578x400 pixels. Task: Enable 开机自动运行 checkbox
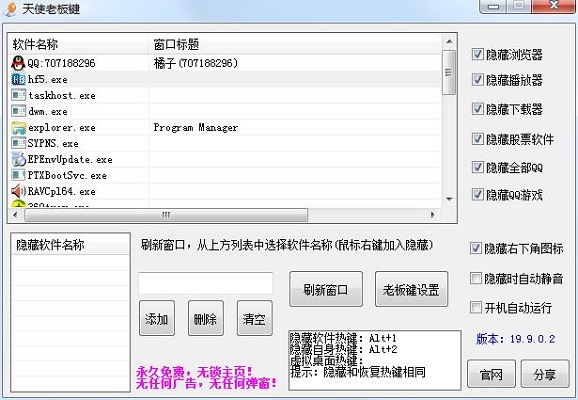click(476, 307)
